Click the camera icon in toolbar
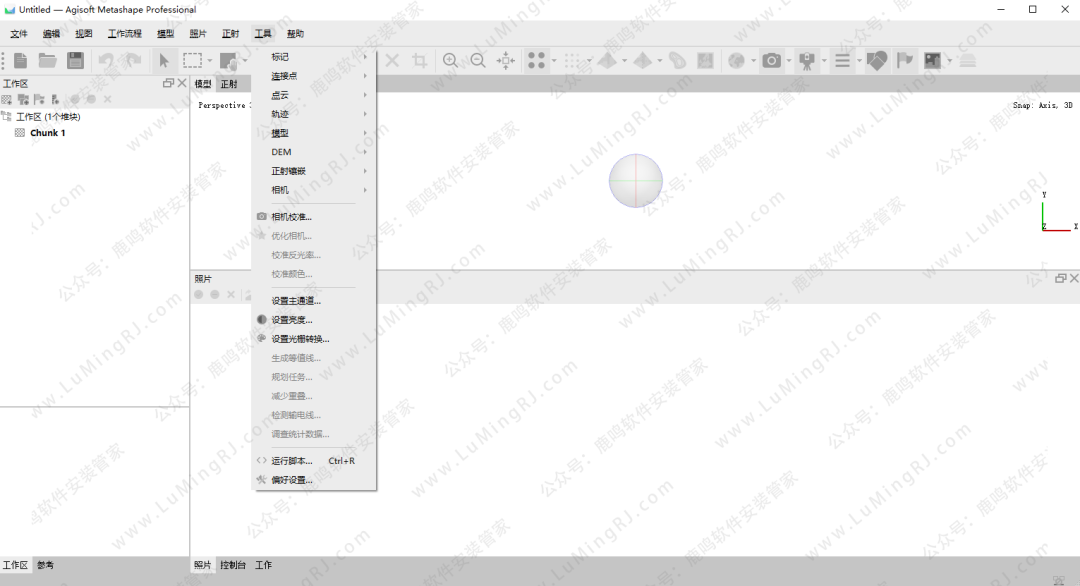Screen dimensions: 1080x586 coord(771,61)
